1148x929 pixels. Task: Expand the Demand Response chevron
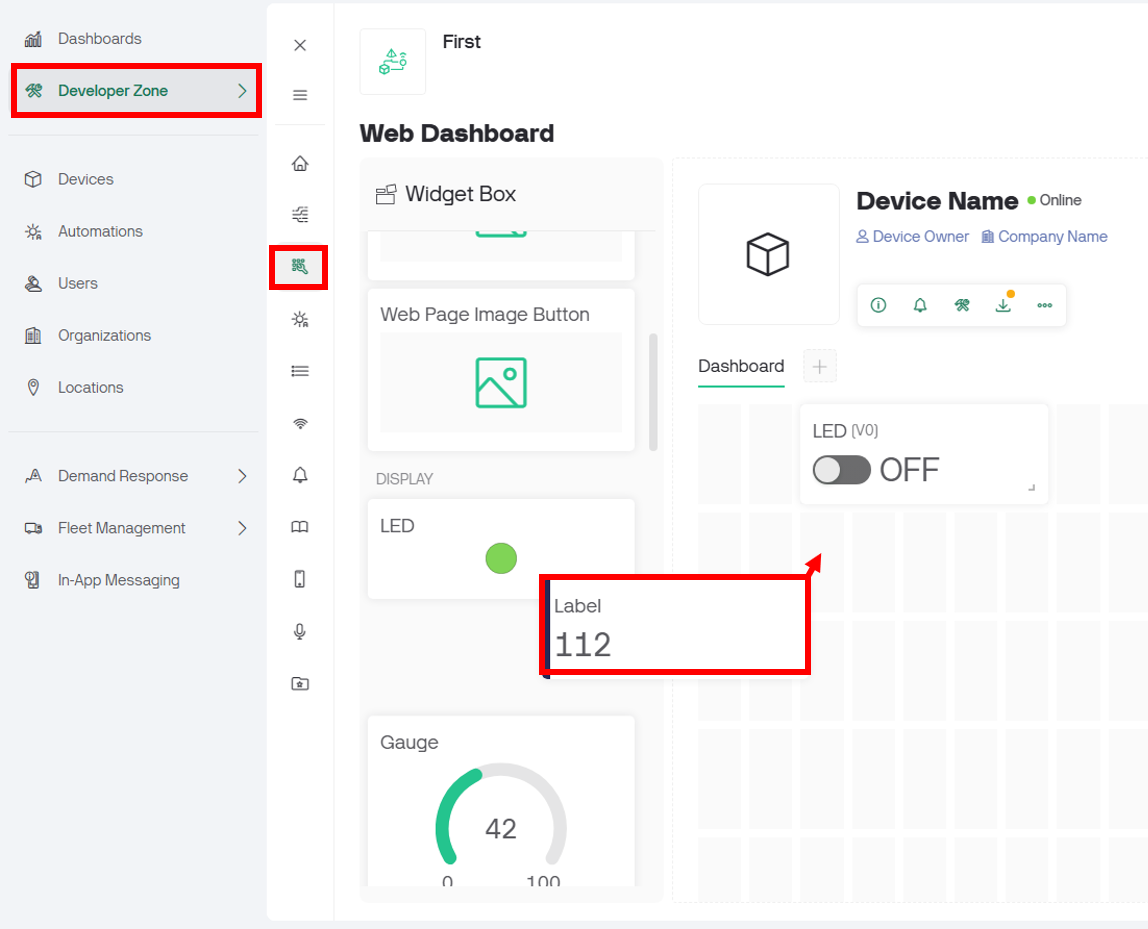(x=242, y=476)
